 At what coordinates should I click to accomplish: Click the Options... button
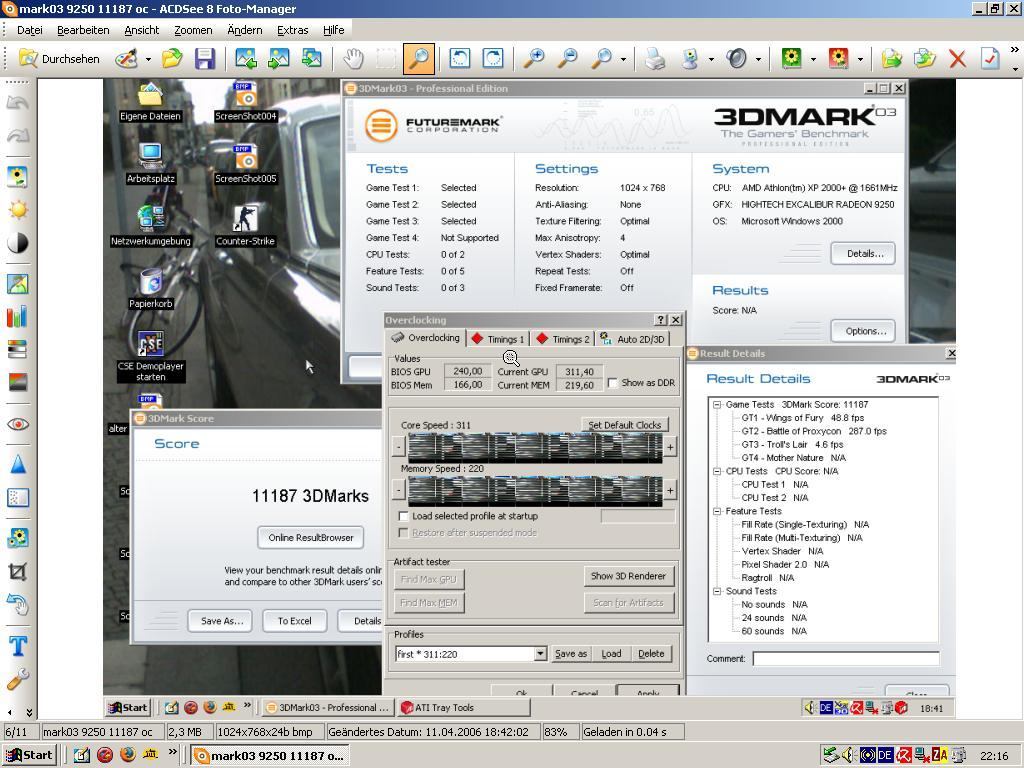tap(863, 331)
